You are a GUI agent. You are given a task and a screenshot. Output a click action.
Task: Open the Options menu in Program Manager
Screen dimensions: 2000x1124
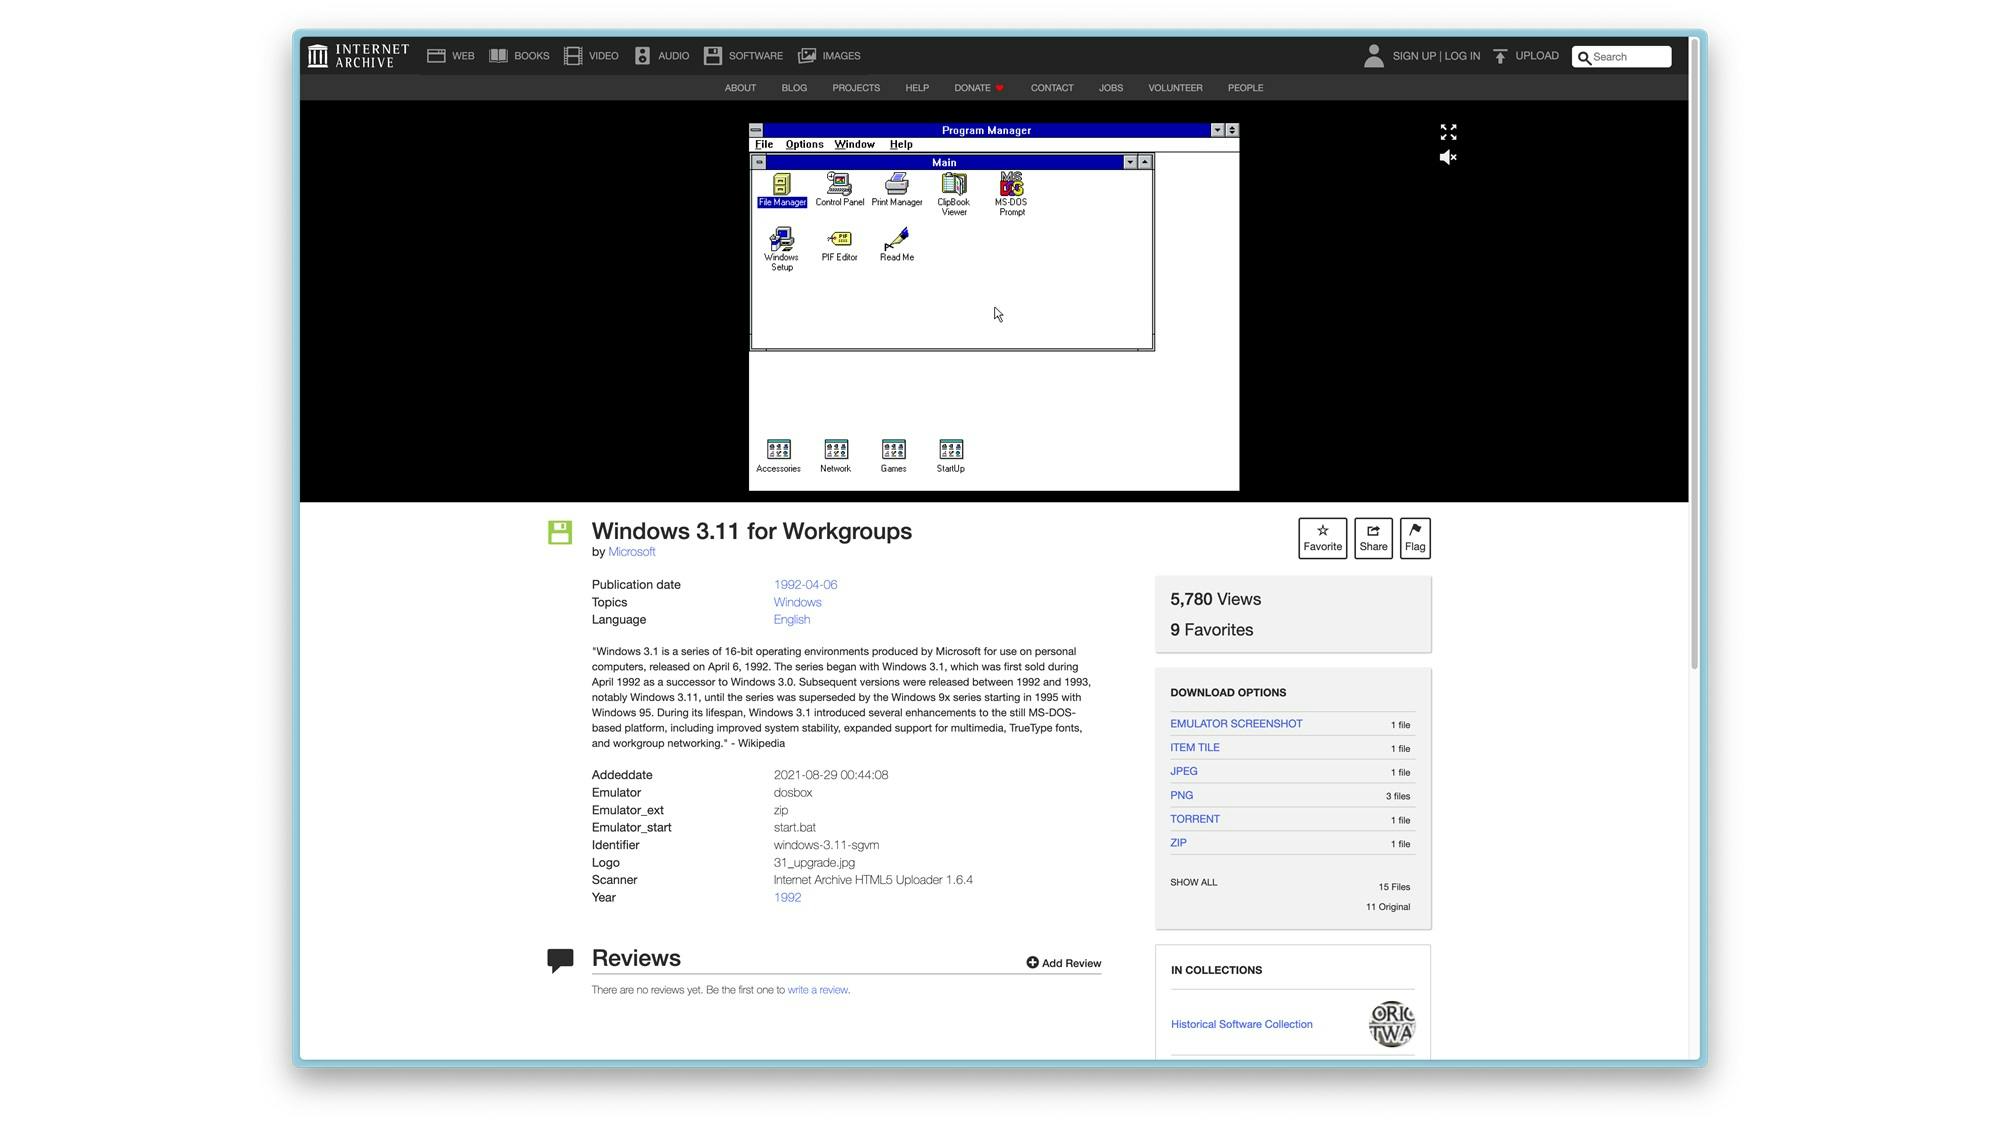(x=804, y=144)
